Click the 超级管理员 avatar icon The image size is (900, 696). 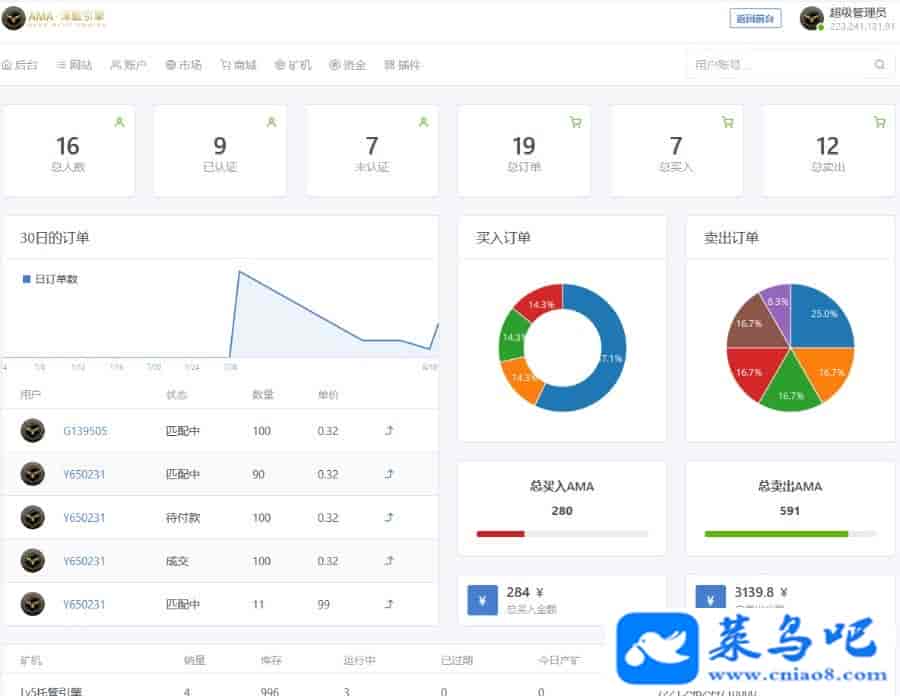pyautogui.click(x=811, y=18)
